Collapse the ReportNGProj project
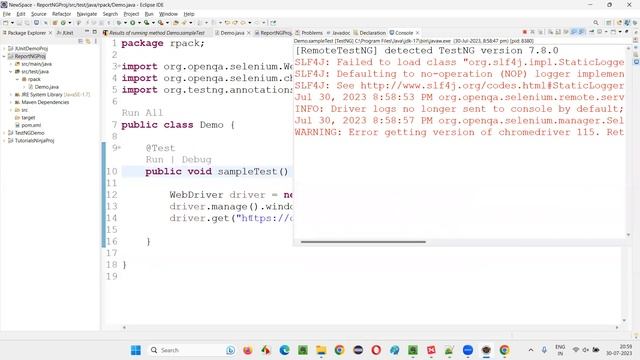The height and width of the screenshot is (360, 640). pyautogui.click(x=4, y=56)
